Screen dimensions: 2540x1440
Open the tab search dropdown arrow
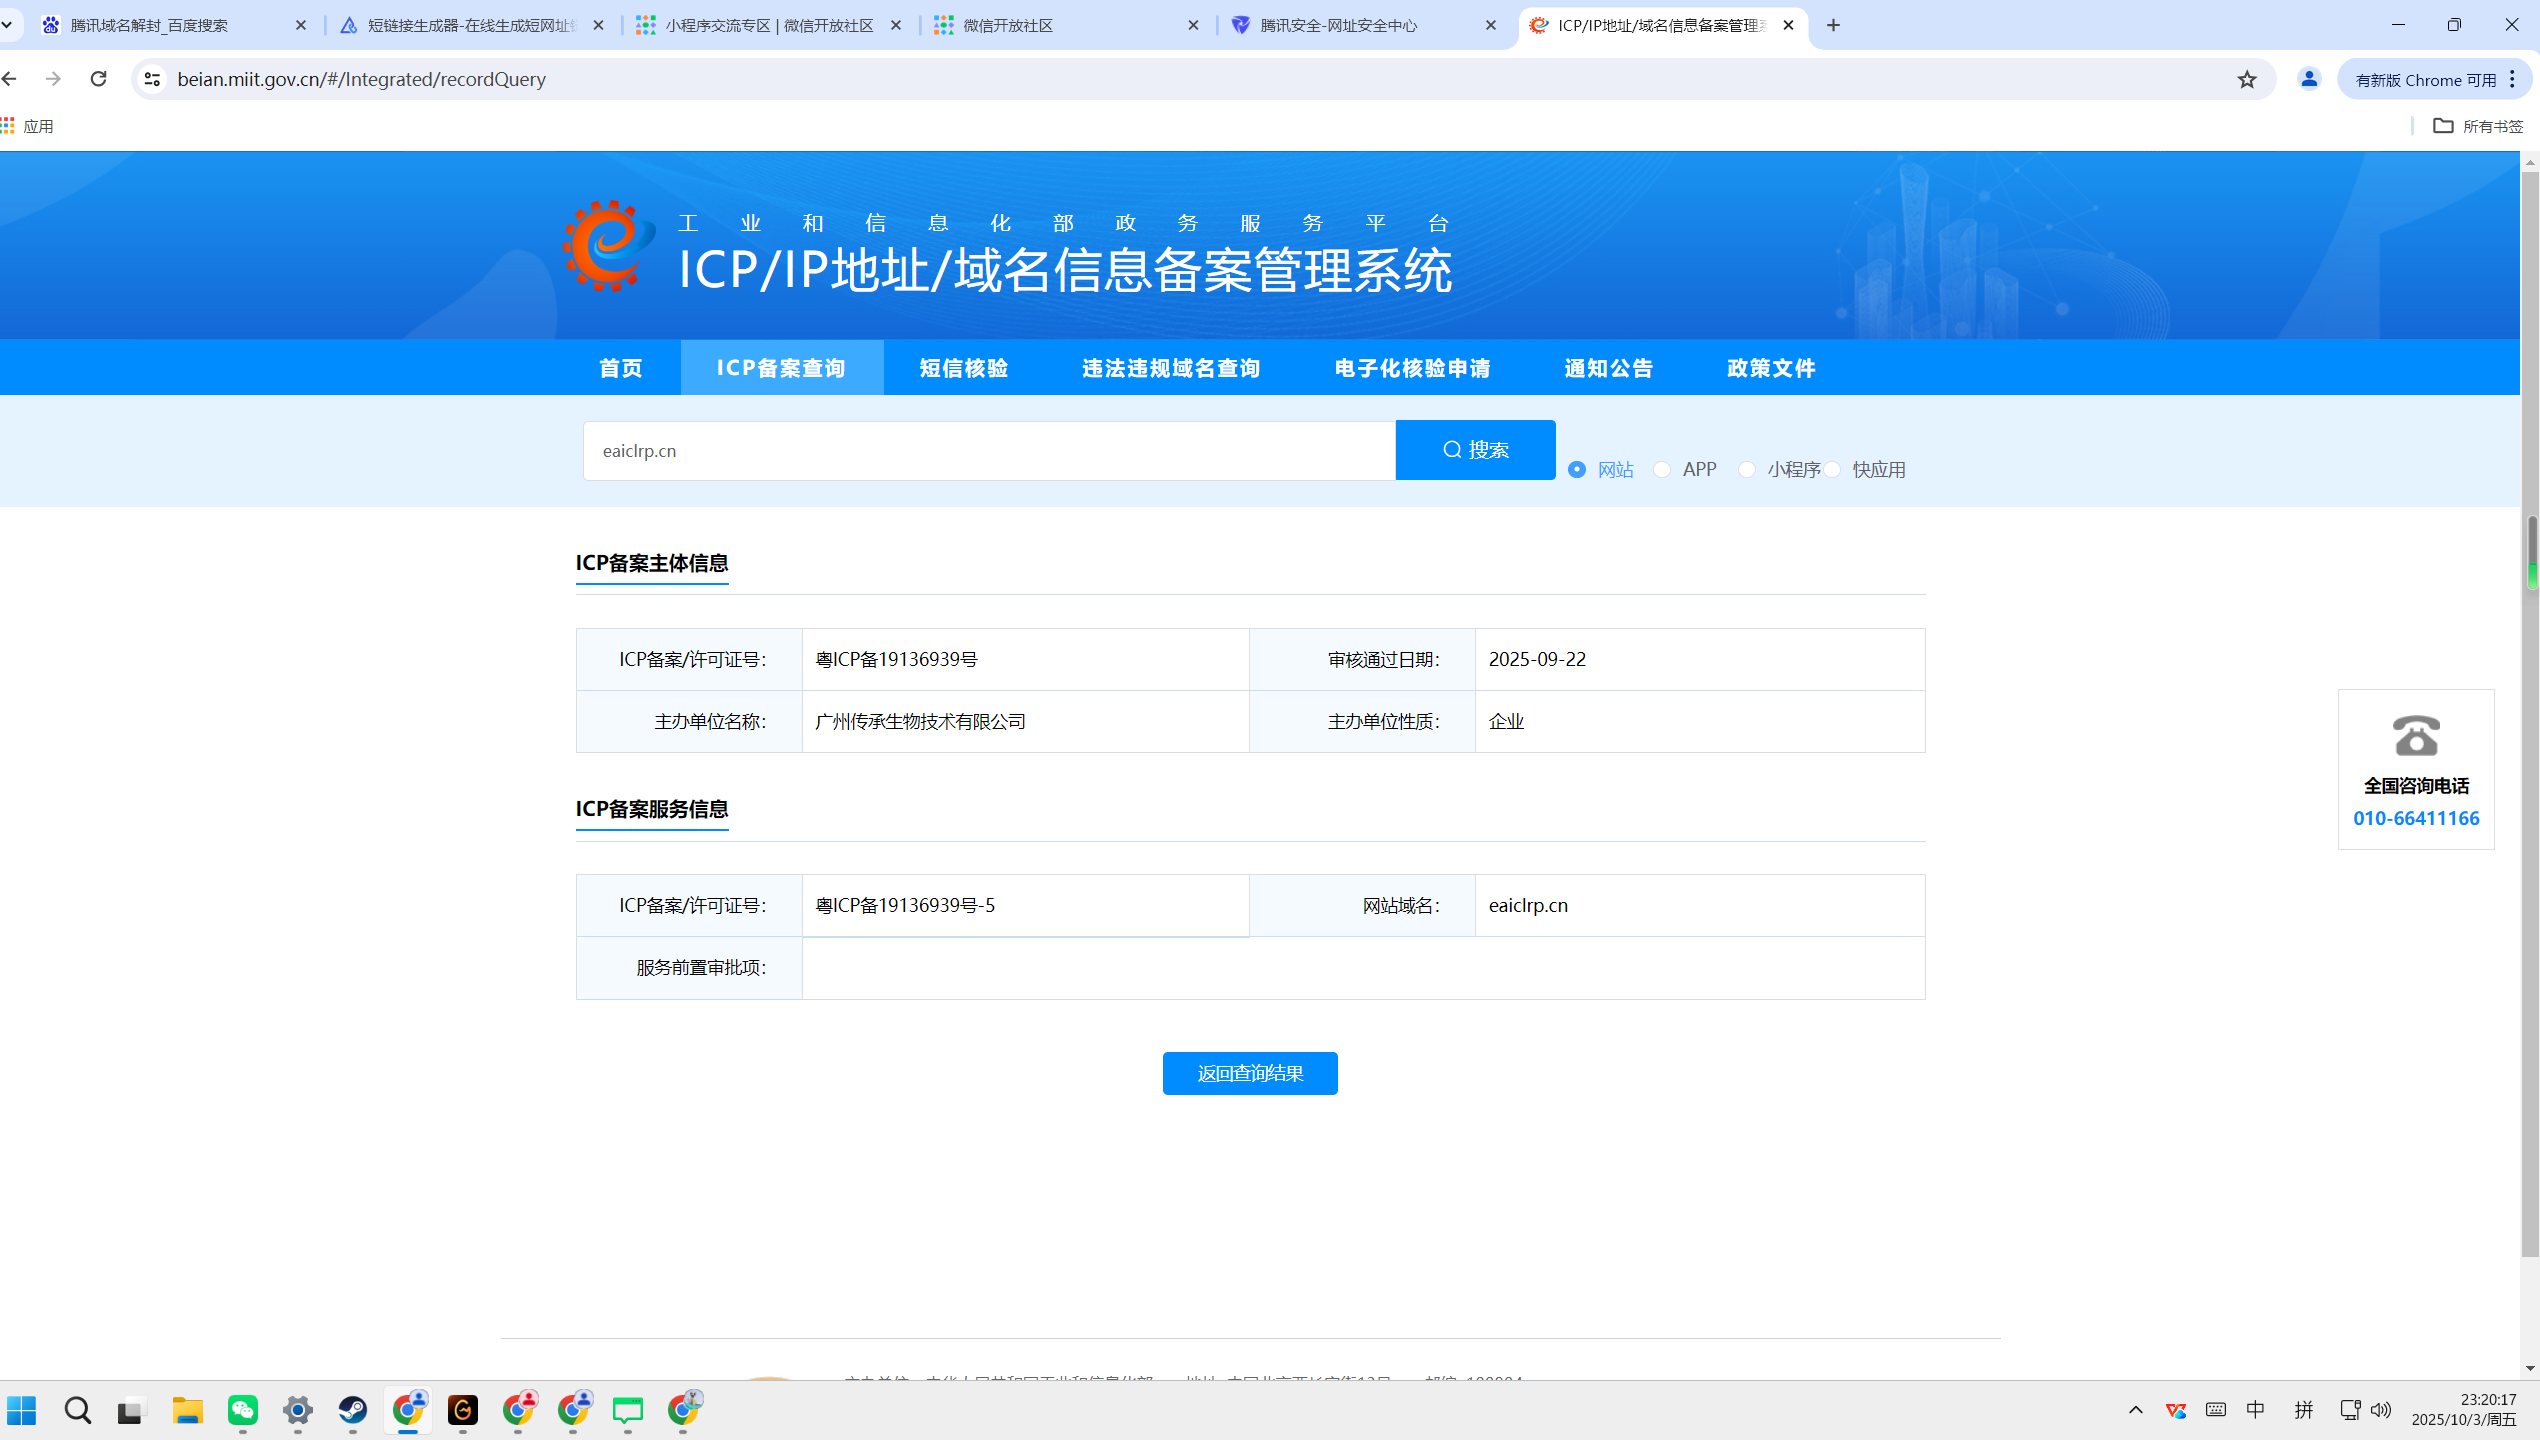point(8,25)
